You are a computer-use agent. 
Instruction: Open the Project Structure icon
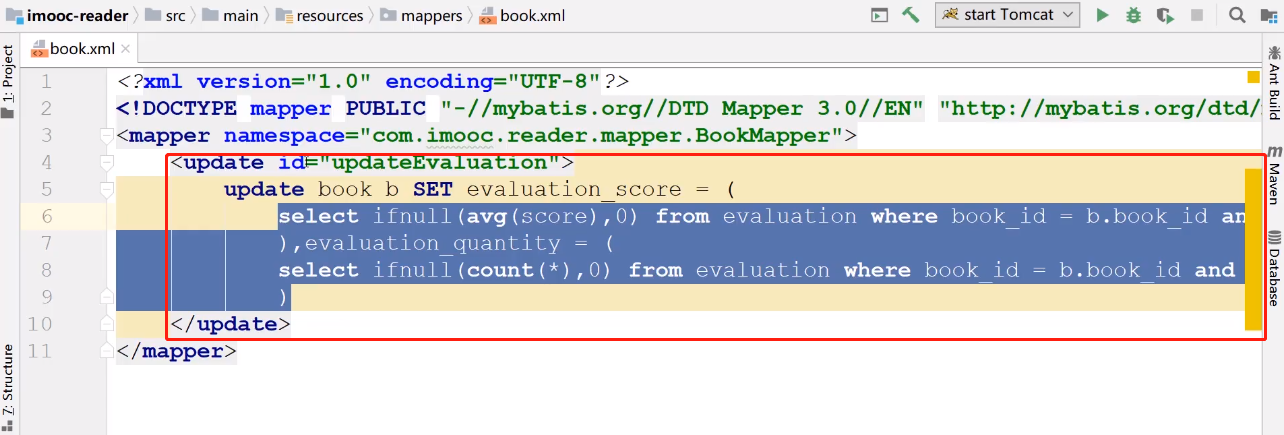[1267, 15]
